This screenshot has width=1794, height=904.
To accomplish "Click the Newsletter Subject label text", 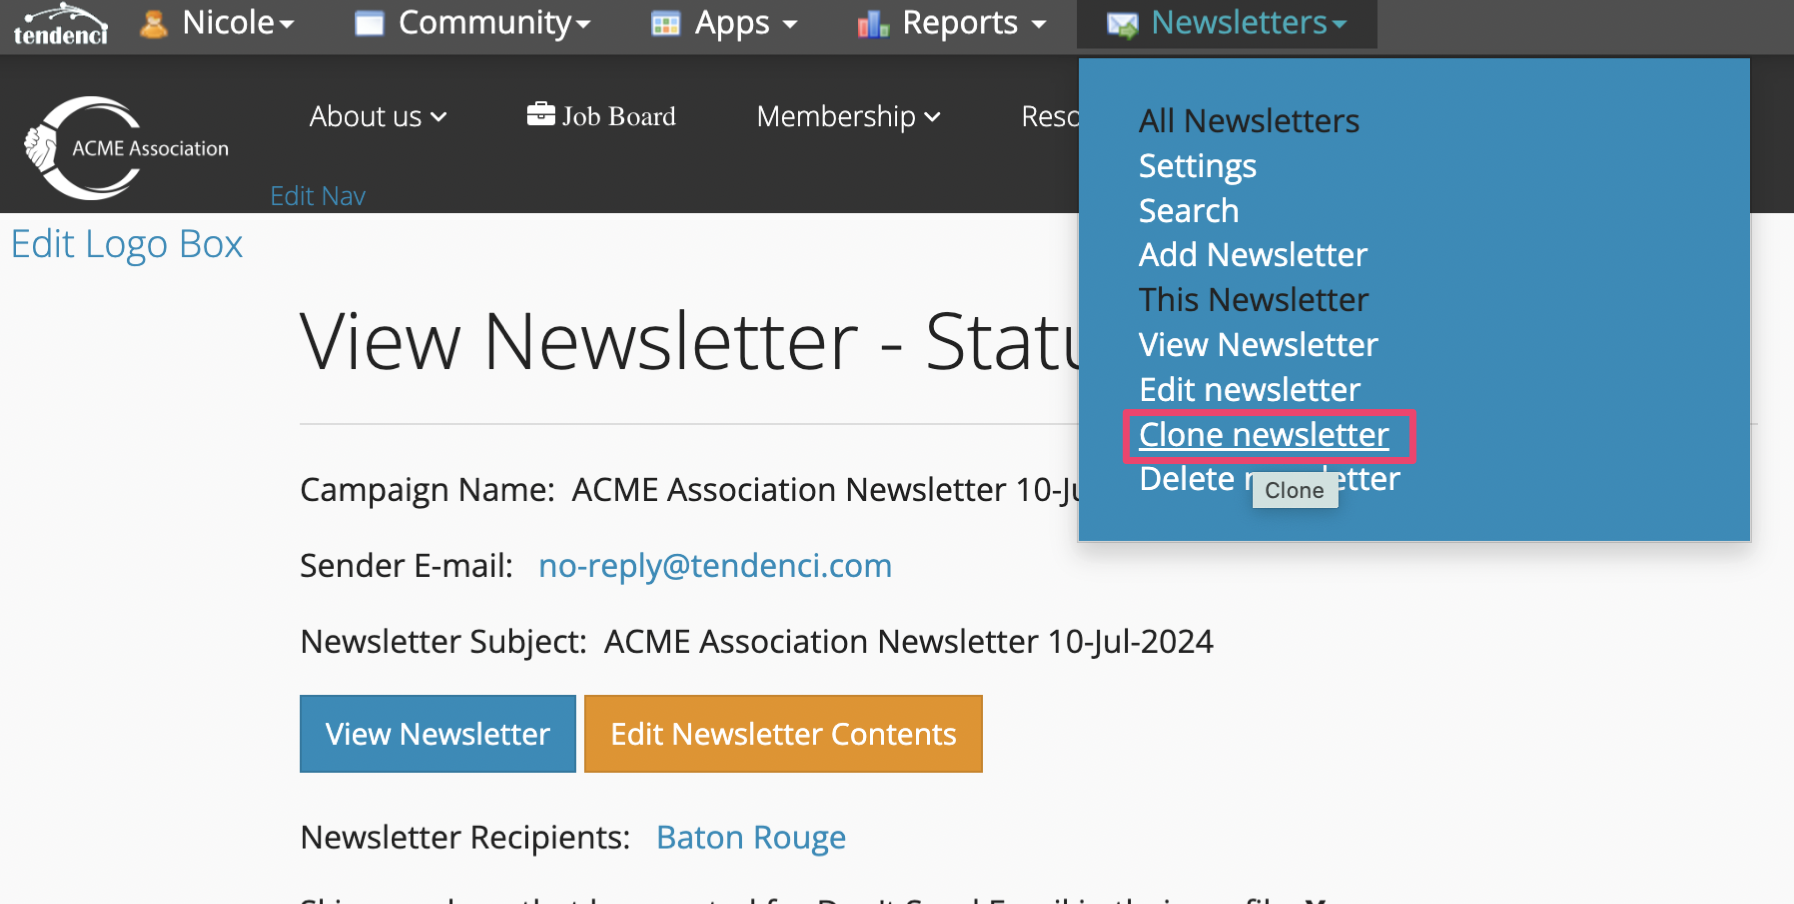I will pyautogui.click(x=443, y=642).
